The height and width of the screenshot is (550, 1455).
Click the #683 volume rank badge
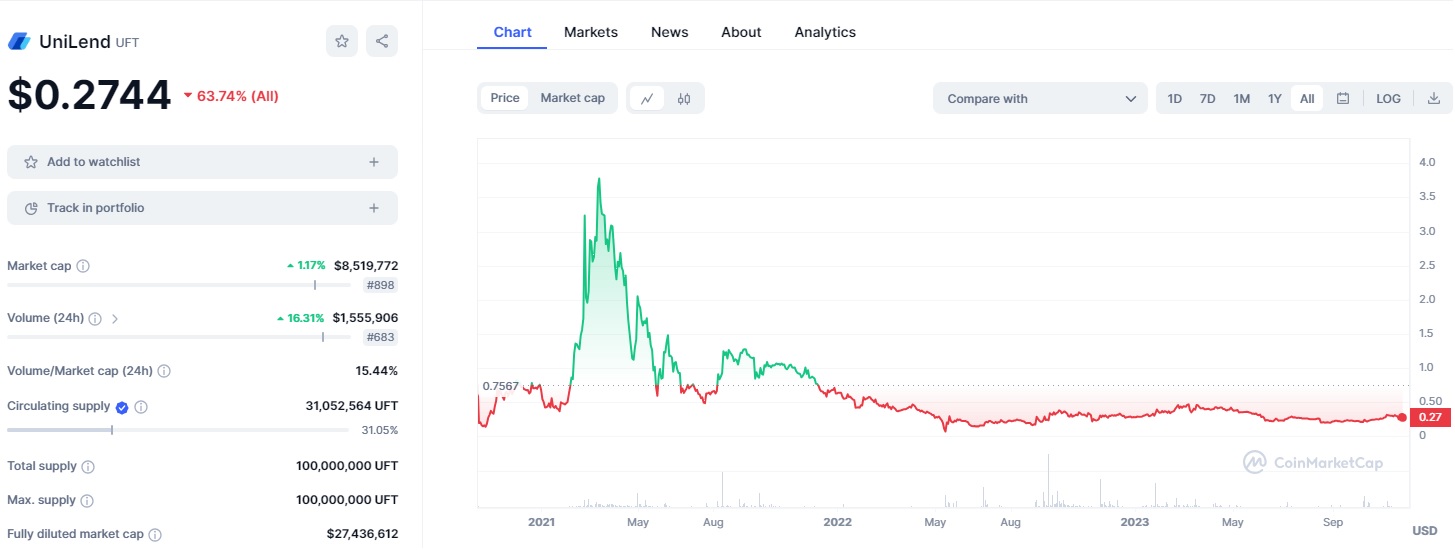pyautogui.click(x=380, y=337)
